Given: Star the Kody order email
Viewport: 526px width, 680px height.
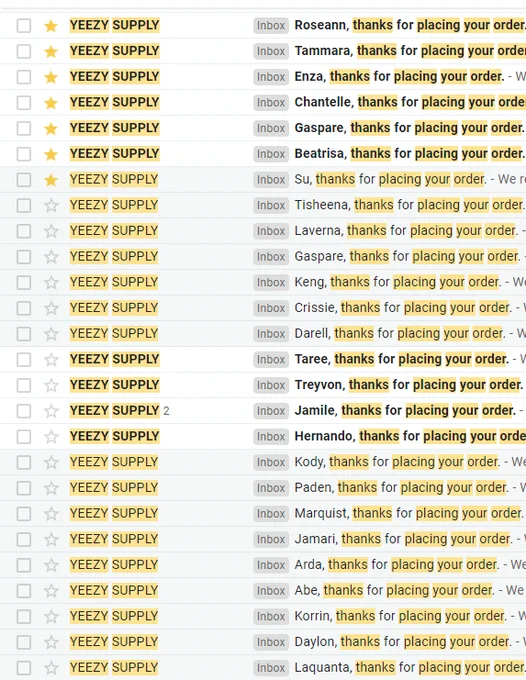Looking at the screenshot, I should pos(51,462).
